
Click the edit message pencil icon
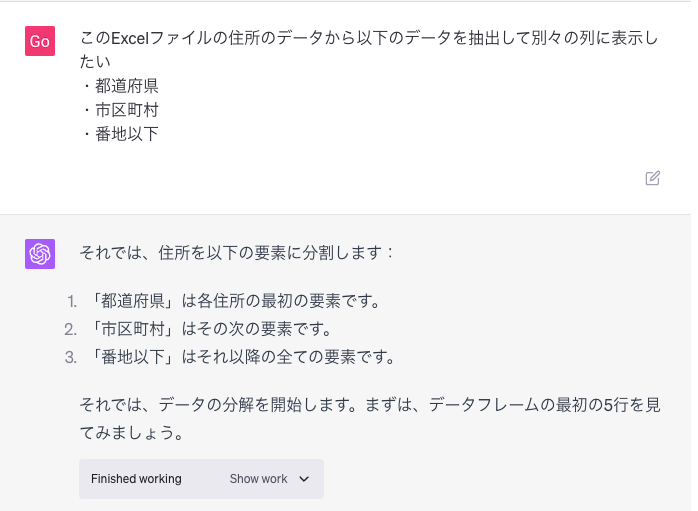653,178
